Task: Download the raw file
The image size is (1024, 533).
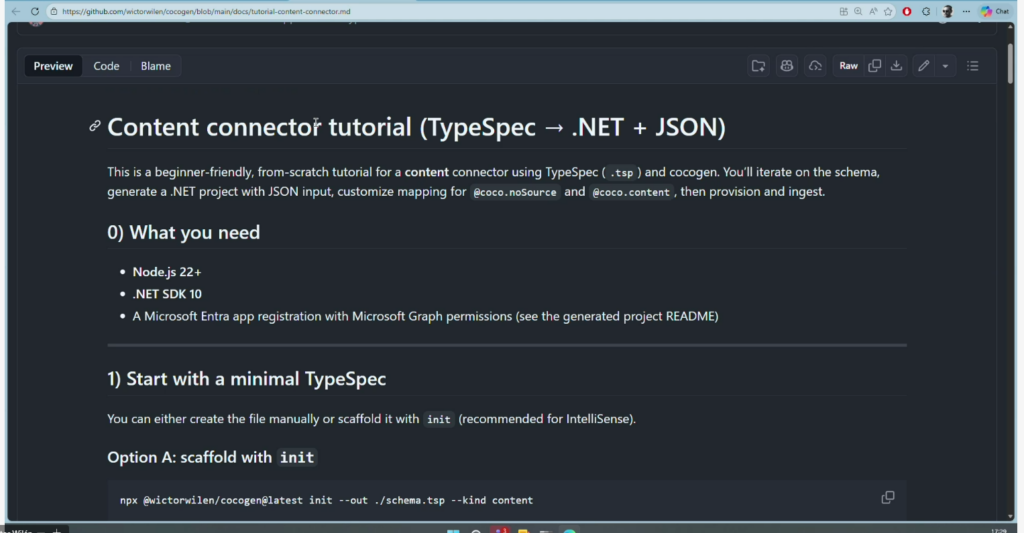Action: pos(897,66)
